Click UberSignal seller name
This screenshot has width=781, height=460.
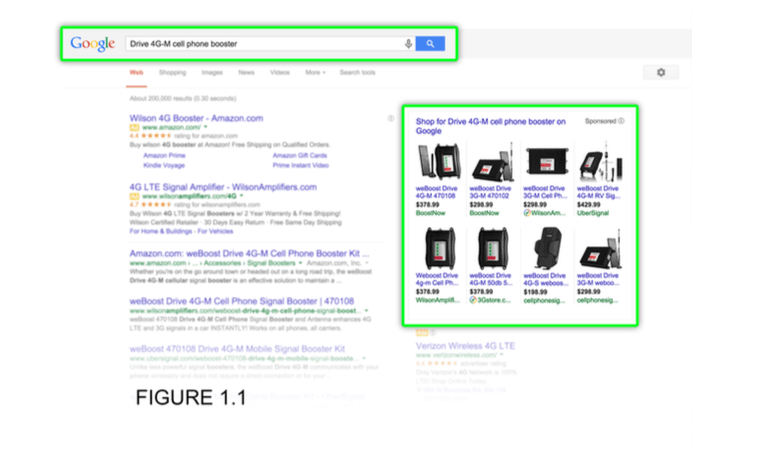[593, 213]
